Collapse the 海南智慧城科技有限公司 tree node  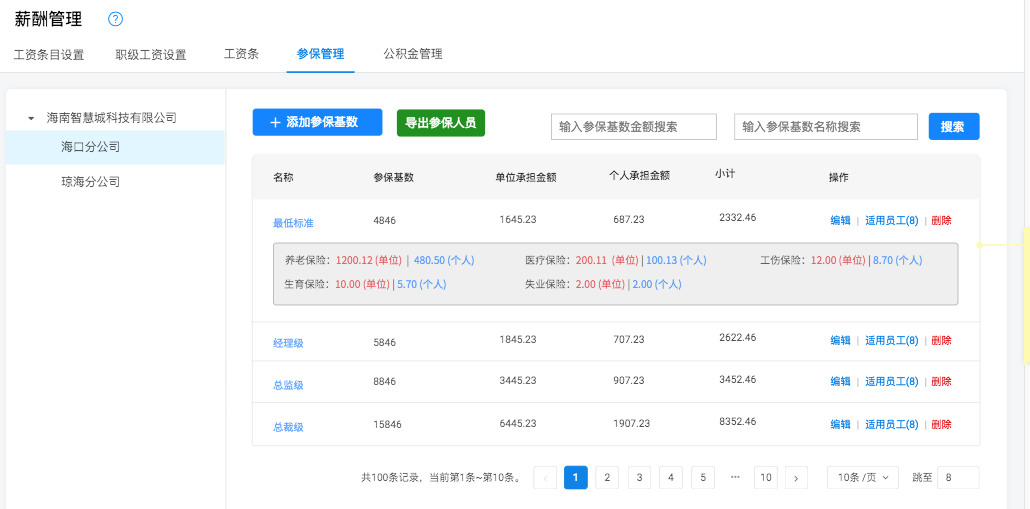[x=31, y=118]
